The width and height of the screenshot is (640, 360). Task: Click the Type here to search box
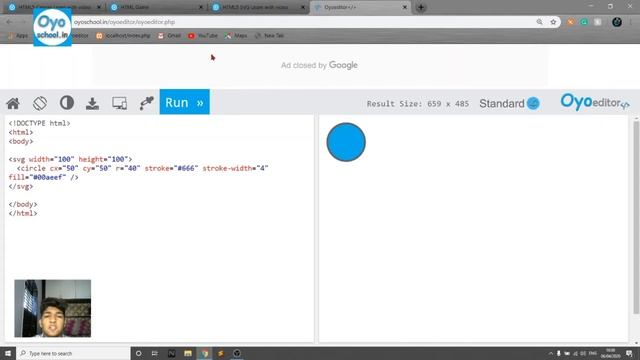73,353
